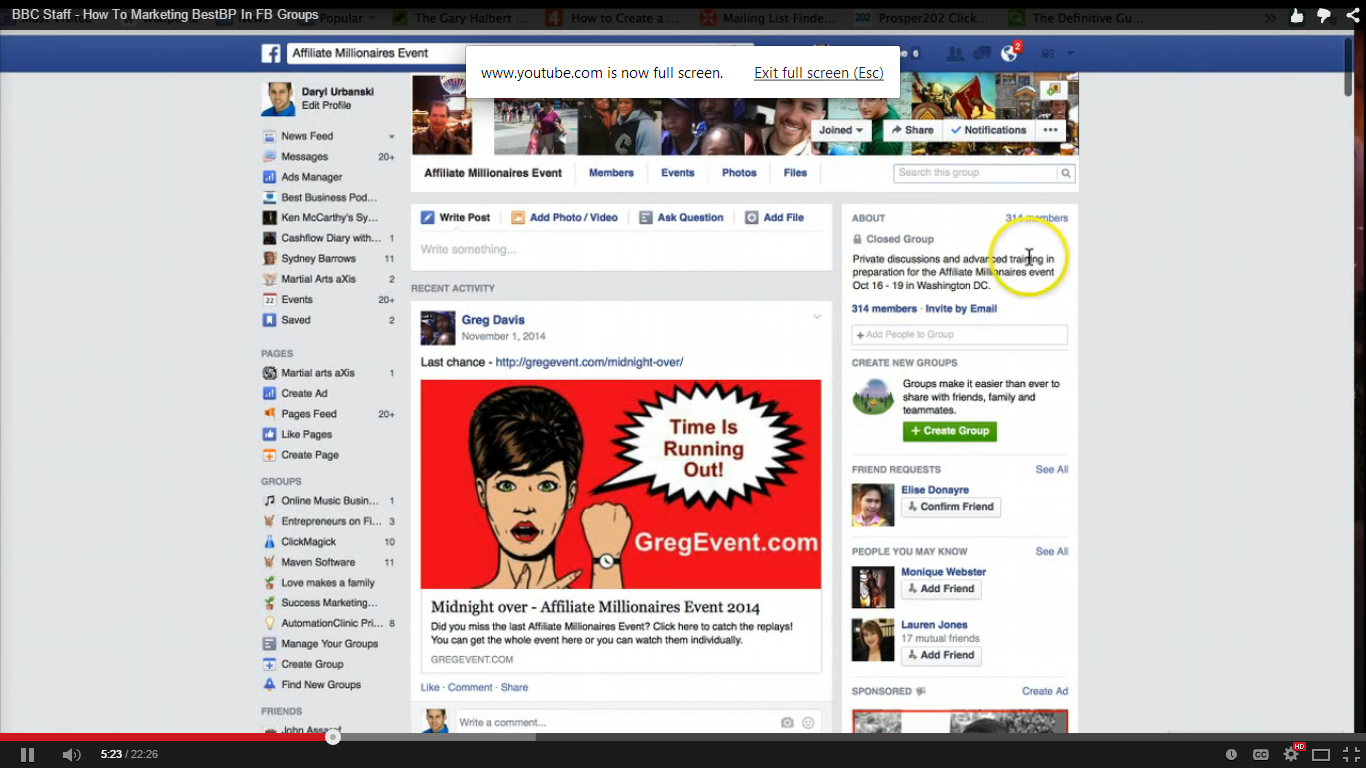Click the group search magnifier icon
Viewport: 1366px width, 768px height.
[x=1066, y=173]
